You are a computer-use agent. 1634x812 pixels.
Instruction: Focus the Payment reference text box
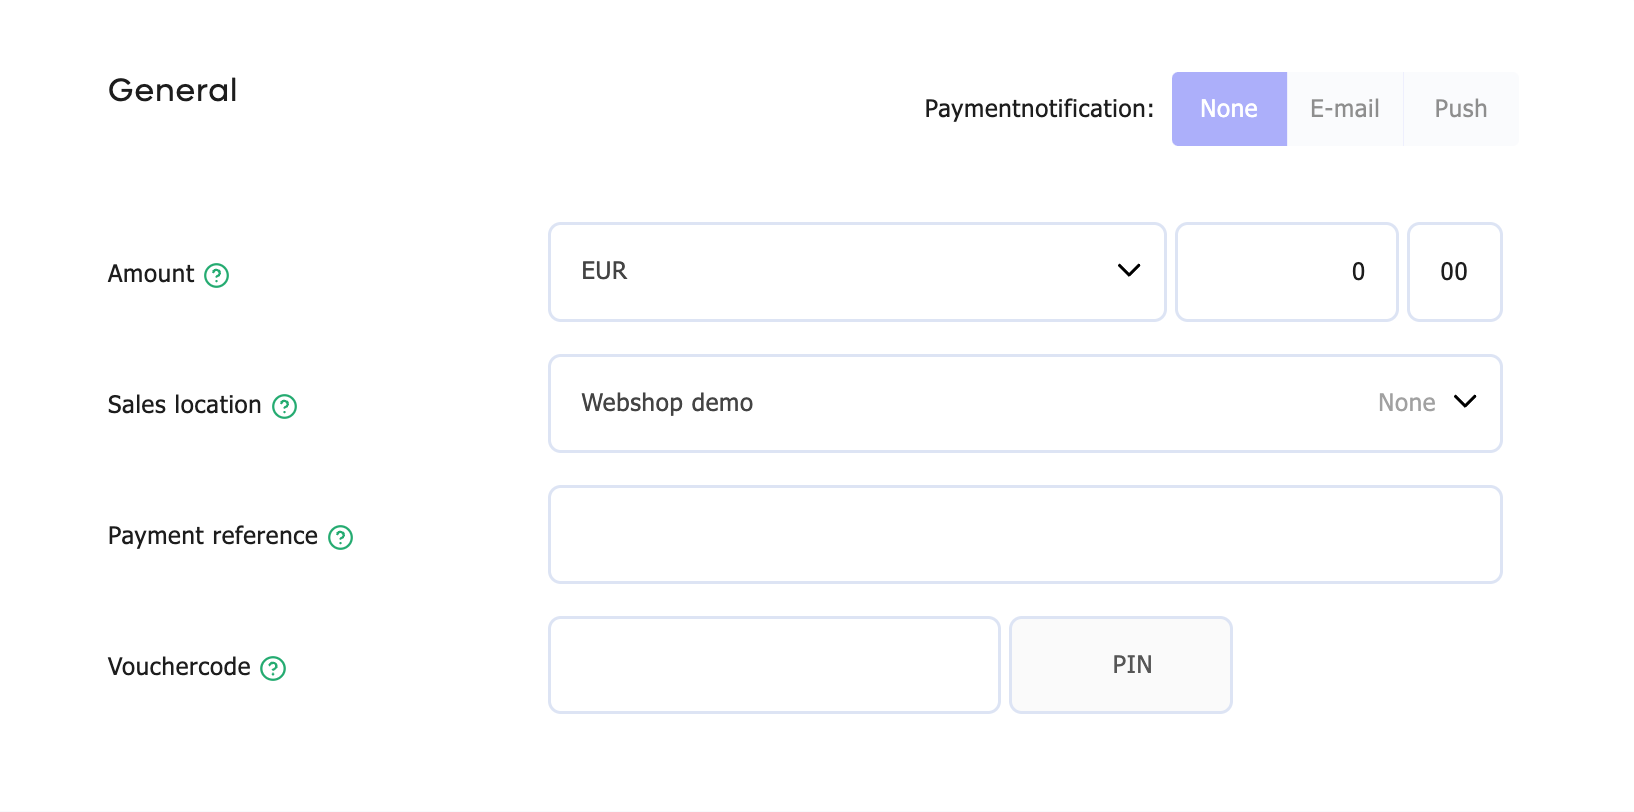[x=1025, y=534]
